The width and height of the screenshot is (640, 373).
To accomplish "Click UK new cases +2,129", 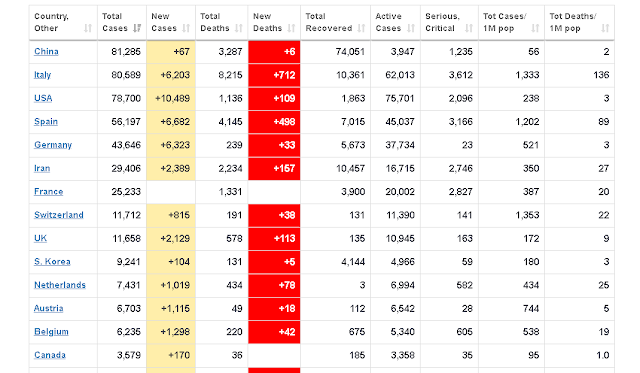I will (x=175, y=238).
